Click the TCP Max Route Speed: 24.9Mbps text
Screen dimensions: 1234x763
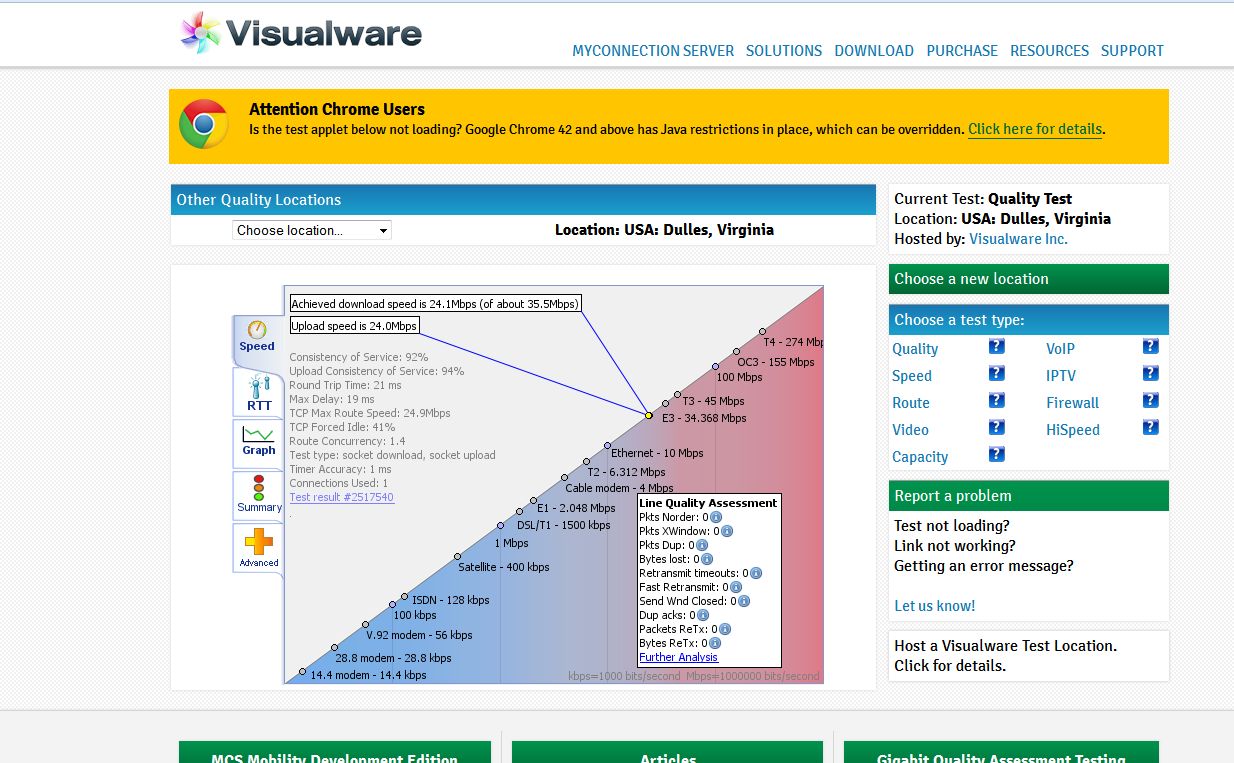click(369, 413)
